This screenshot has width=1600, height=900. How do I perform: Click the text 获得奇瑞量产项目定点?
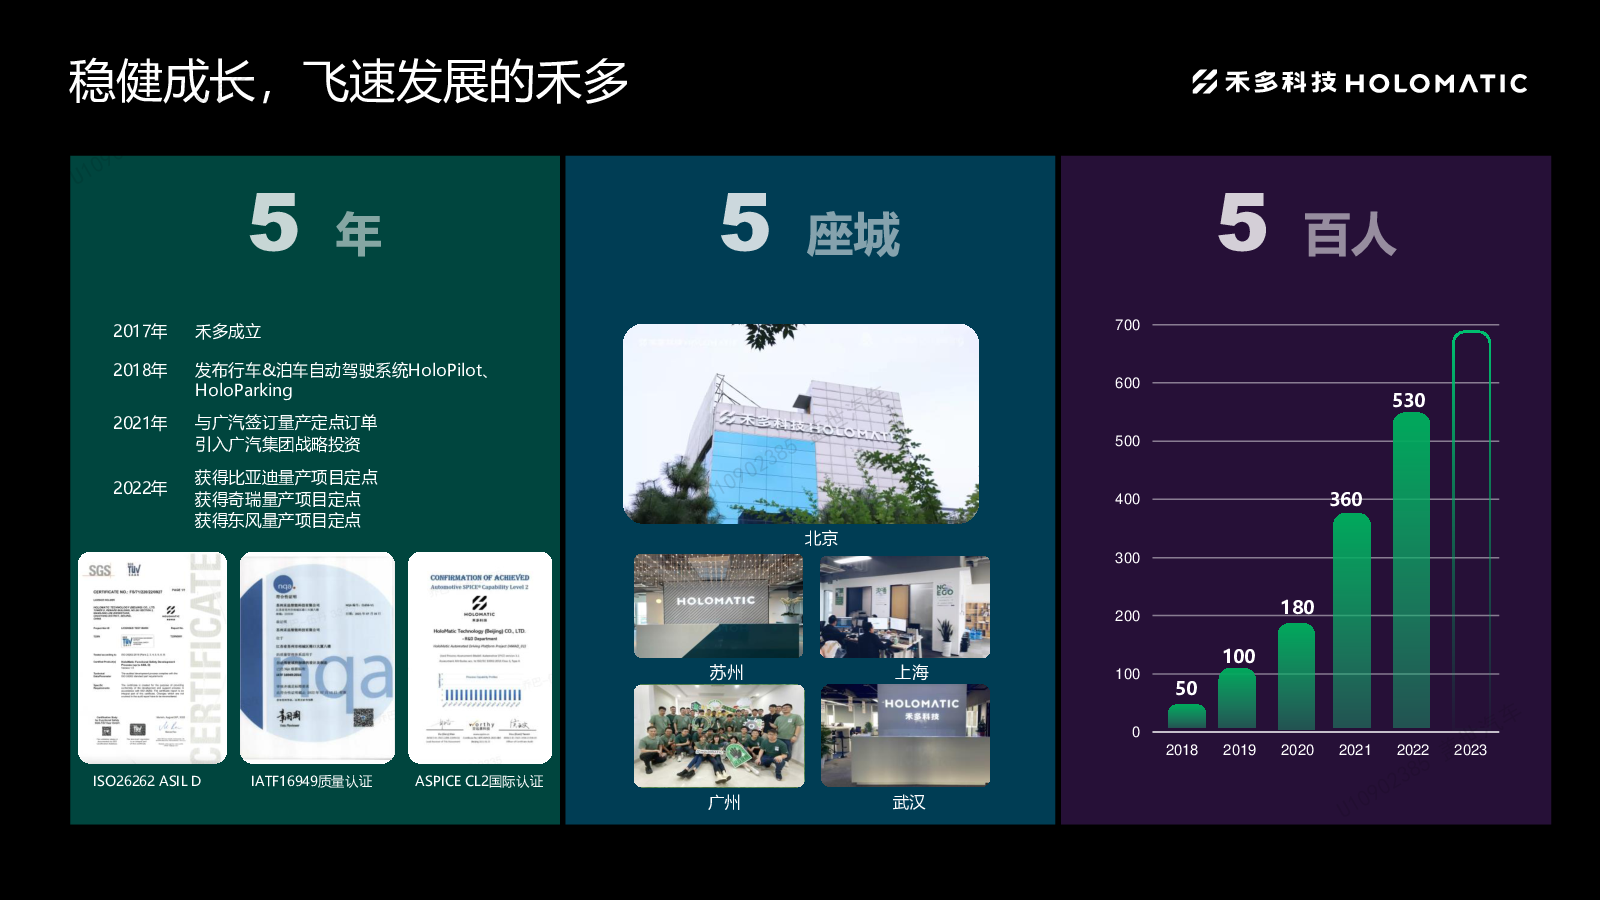coord(277,499)
